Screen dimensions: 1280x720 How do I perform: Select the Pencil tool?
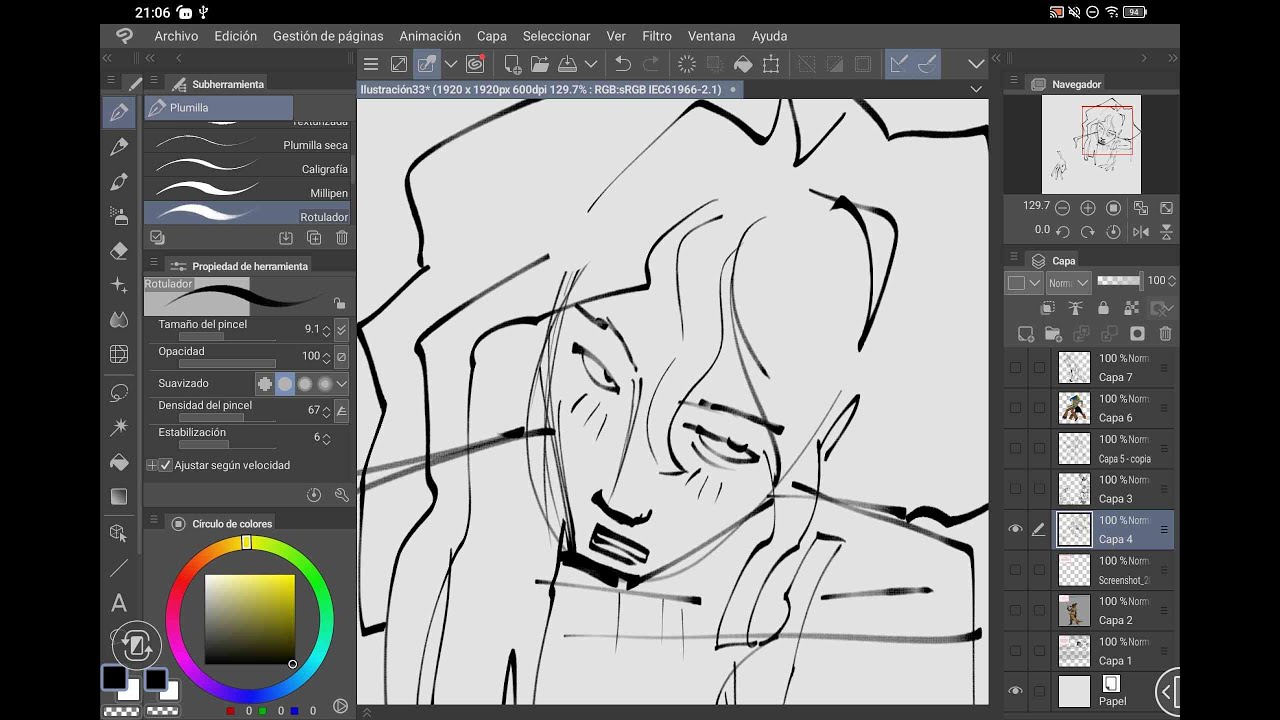[119, 147]
